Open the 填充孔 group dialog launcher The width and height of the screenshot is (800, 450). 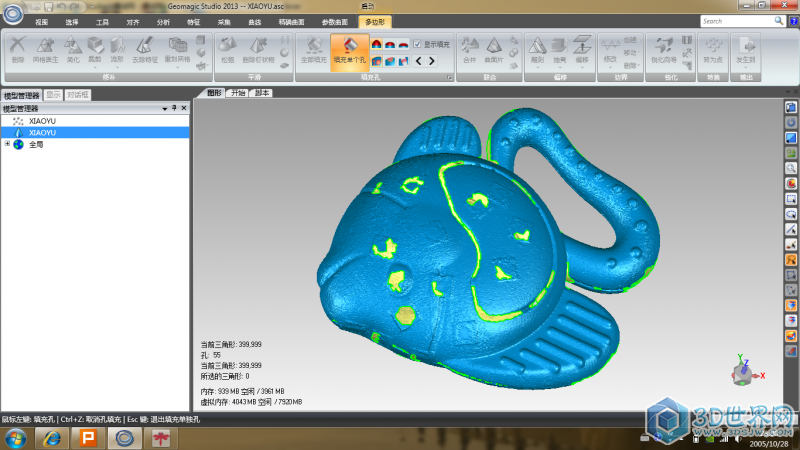[x=449, y=78]
